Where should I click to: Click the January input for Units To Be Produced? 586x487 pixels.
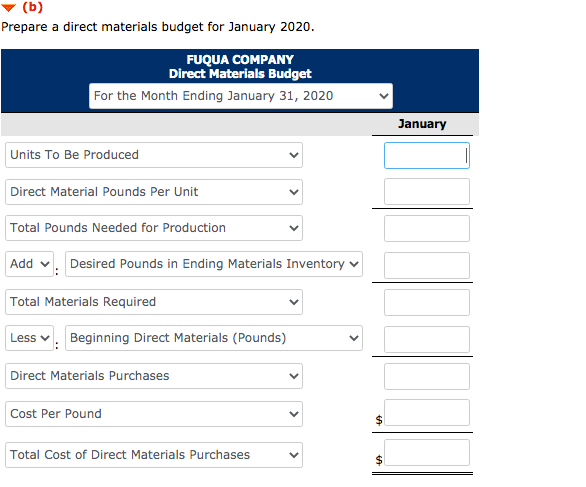(427, 155)
